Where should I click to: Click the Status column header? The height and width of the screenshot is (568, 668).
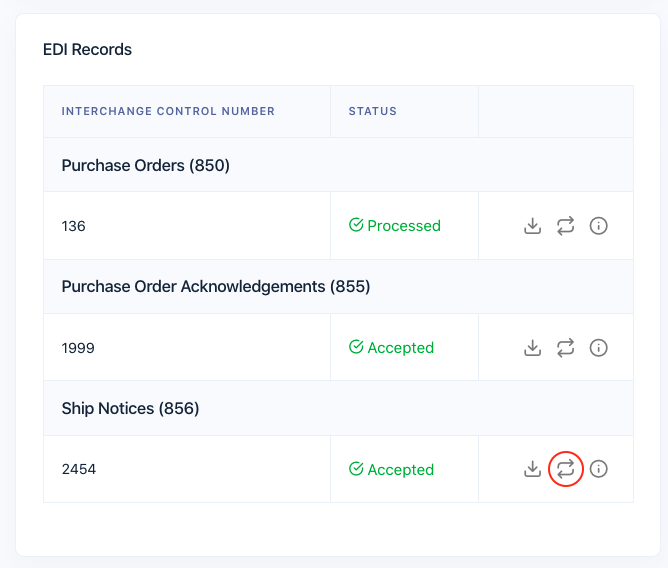click(x=373, y=111)
